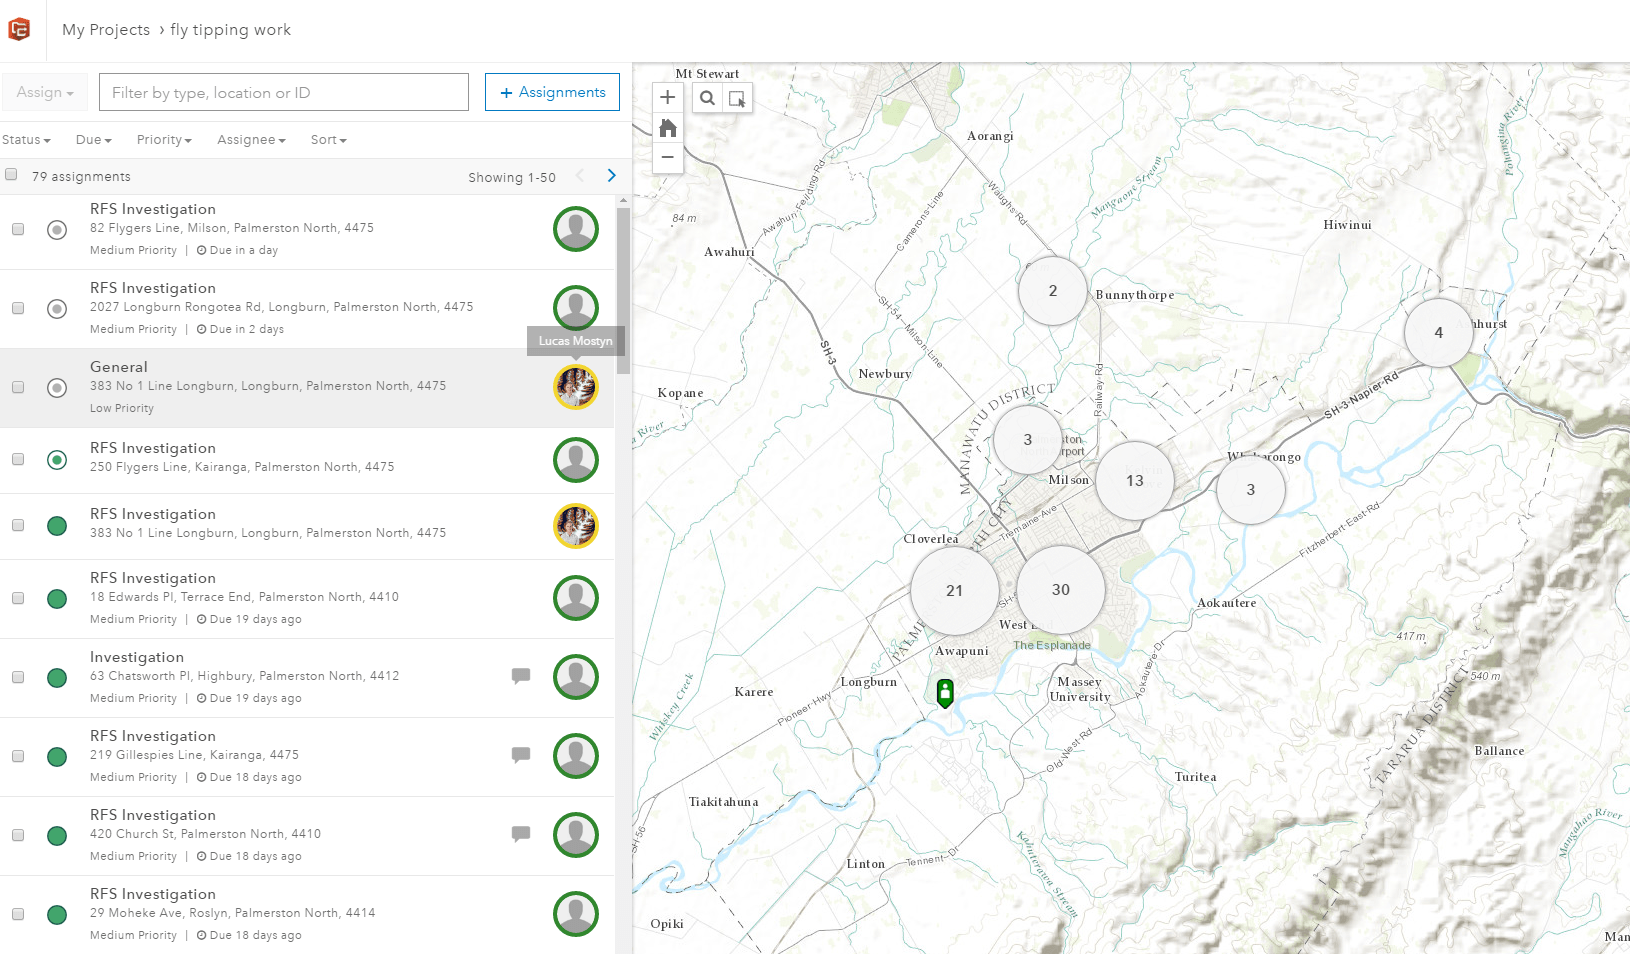Click Lucas Mostyn's avatar on the General assignment

(x=576, y=387)
